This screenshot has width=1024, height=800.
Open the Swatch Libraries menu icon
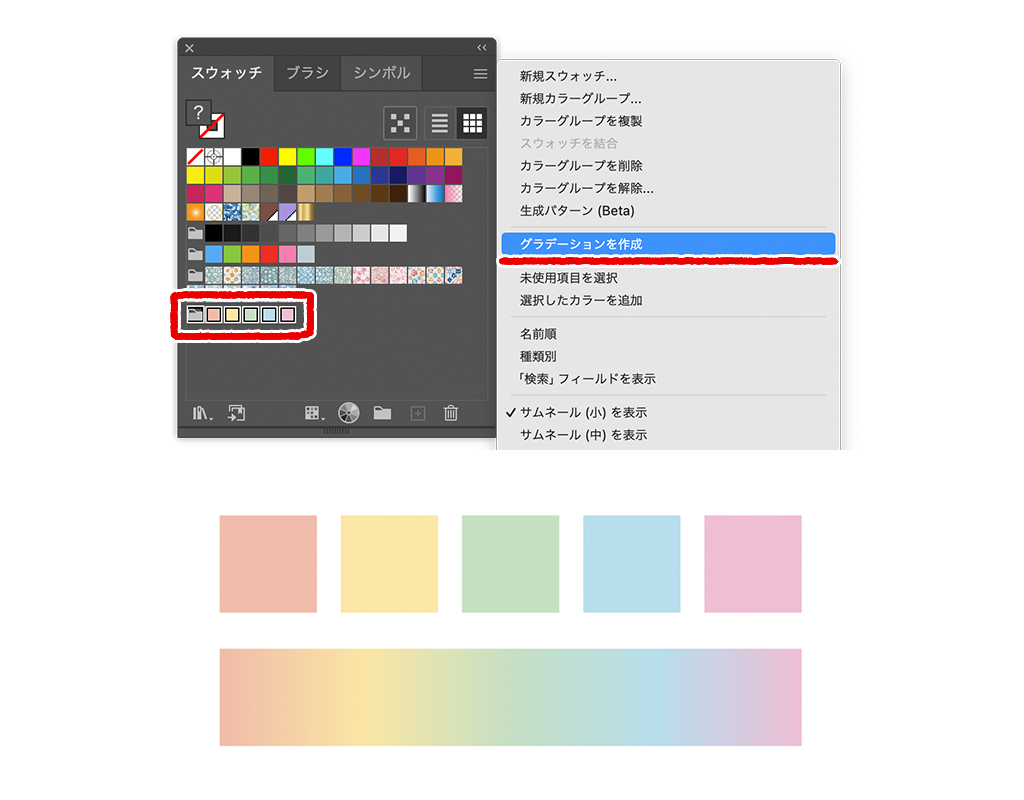pos(202,413)
